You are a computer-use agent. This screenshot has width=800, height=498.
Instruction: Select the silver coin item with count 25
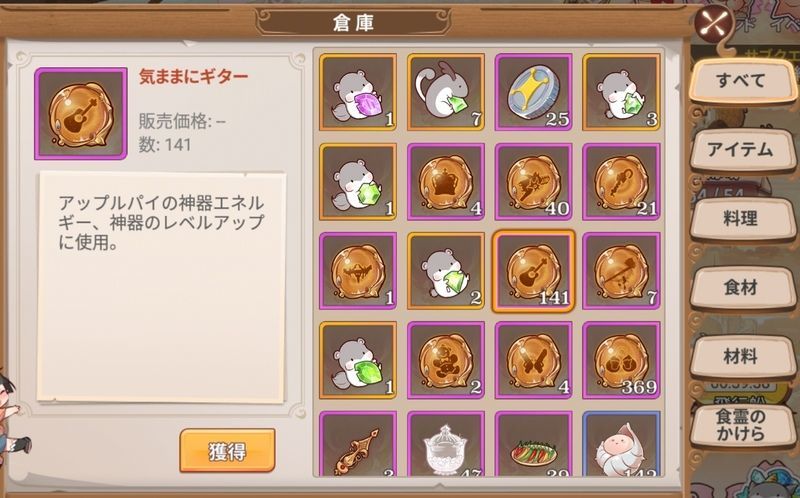534,92
